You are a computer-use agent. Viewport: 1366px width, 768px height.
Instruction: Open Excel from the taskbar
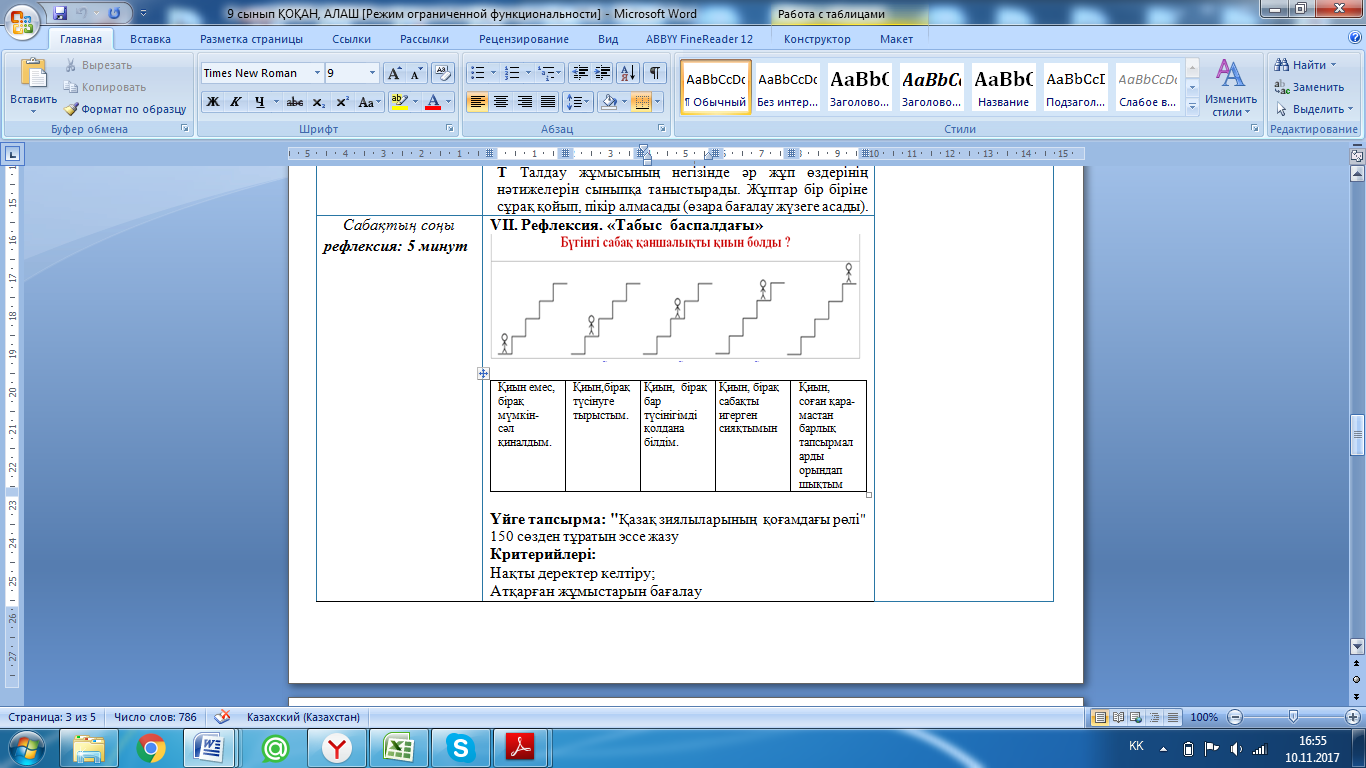399,747
